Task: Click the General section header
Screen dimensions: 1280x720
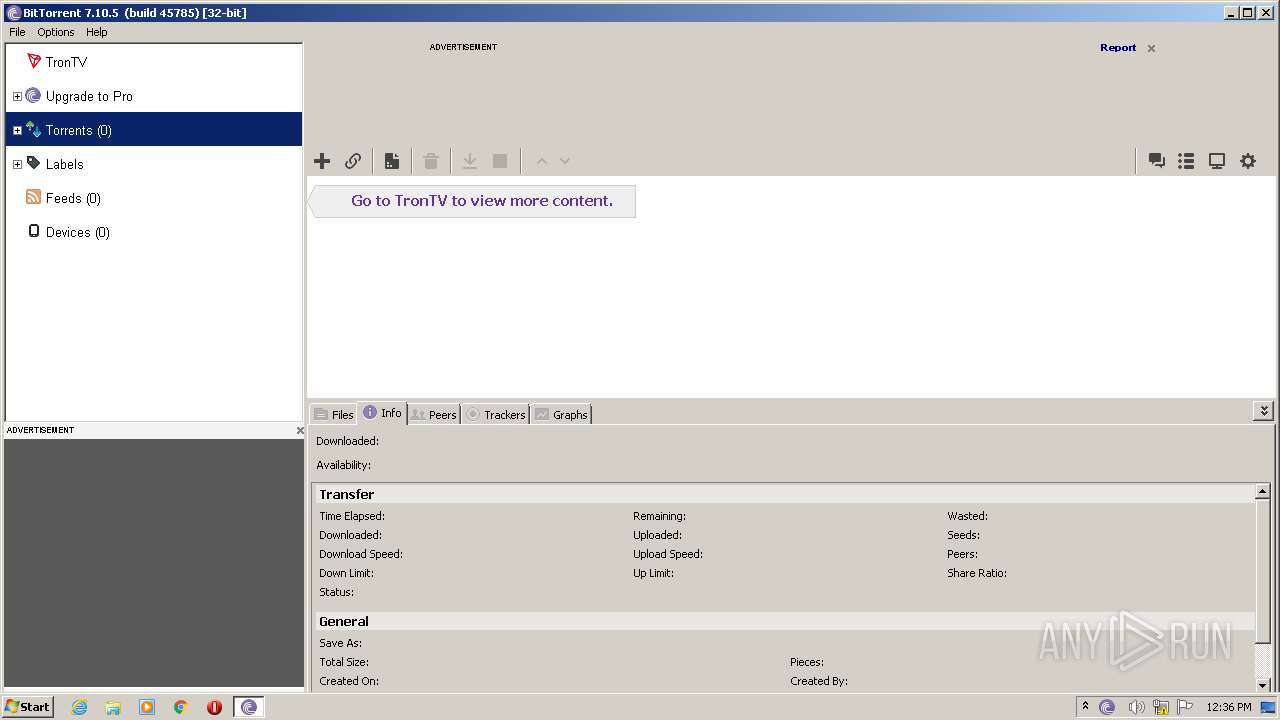Action: point(784,621)
